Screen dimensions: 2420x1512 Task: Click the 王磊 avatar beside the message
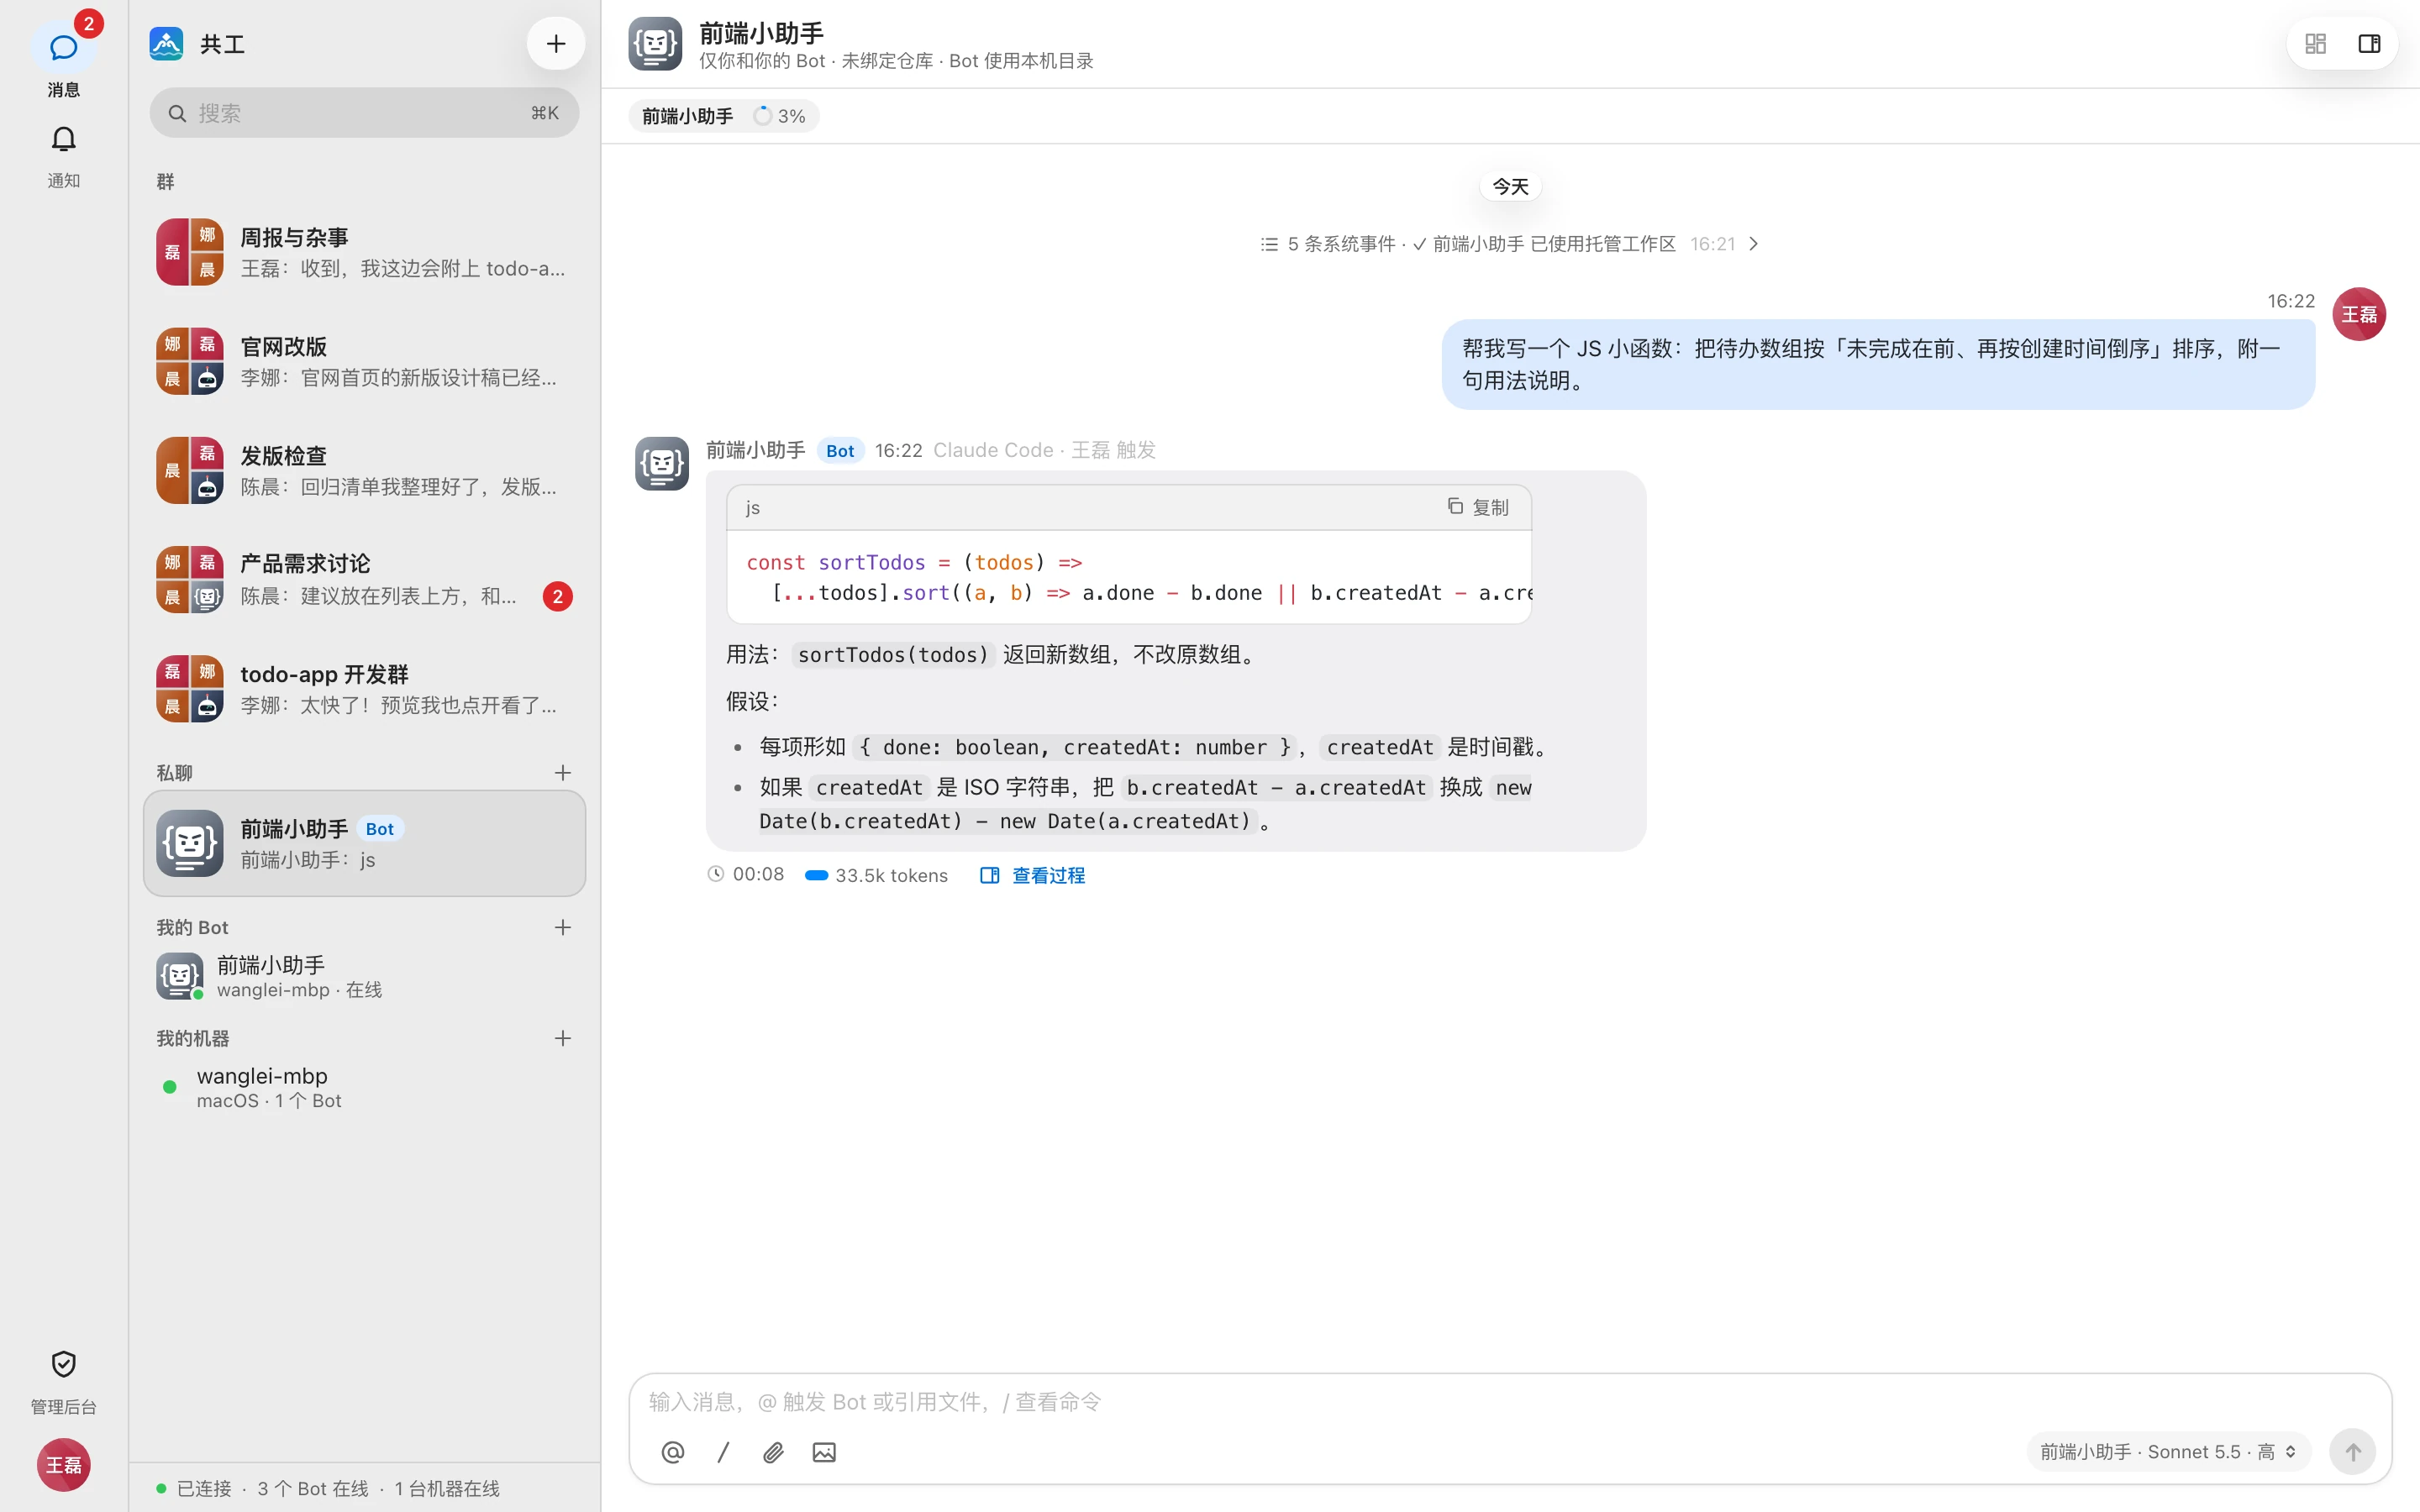(2359, 314)
